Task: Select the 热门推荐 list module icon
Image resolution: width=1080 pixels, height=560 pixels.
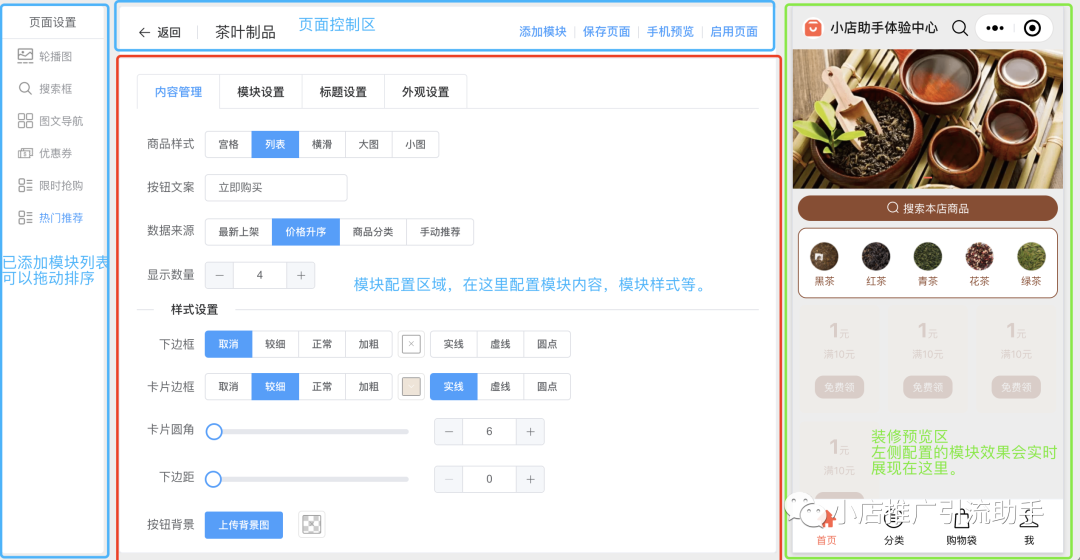Action: tap(25, 218)
